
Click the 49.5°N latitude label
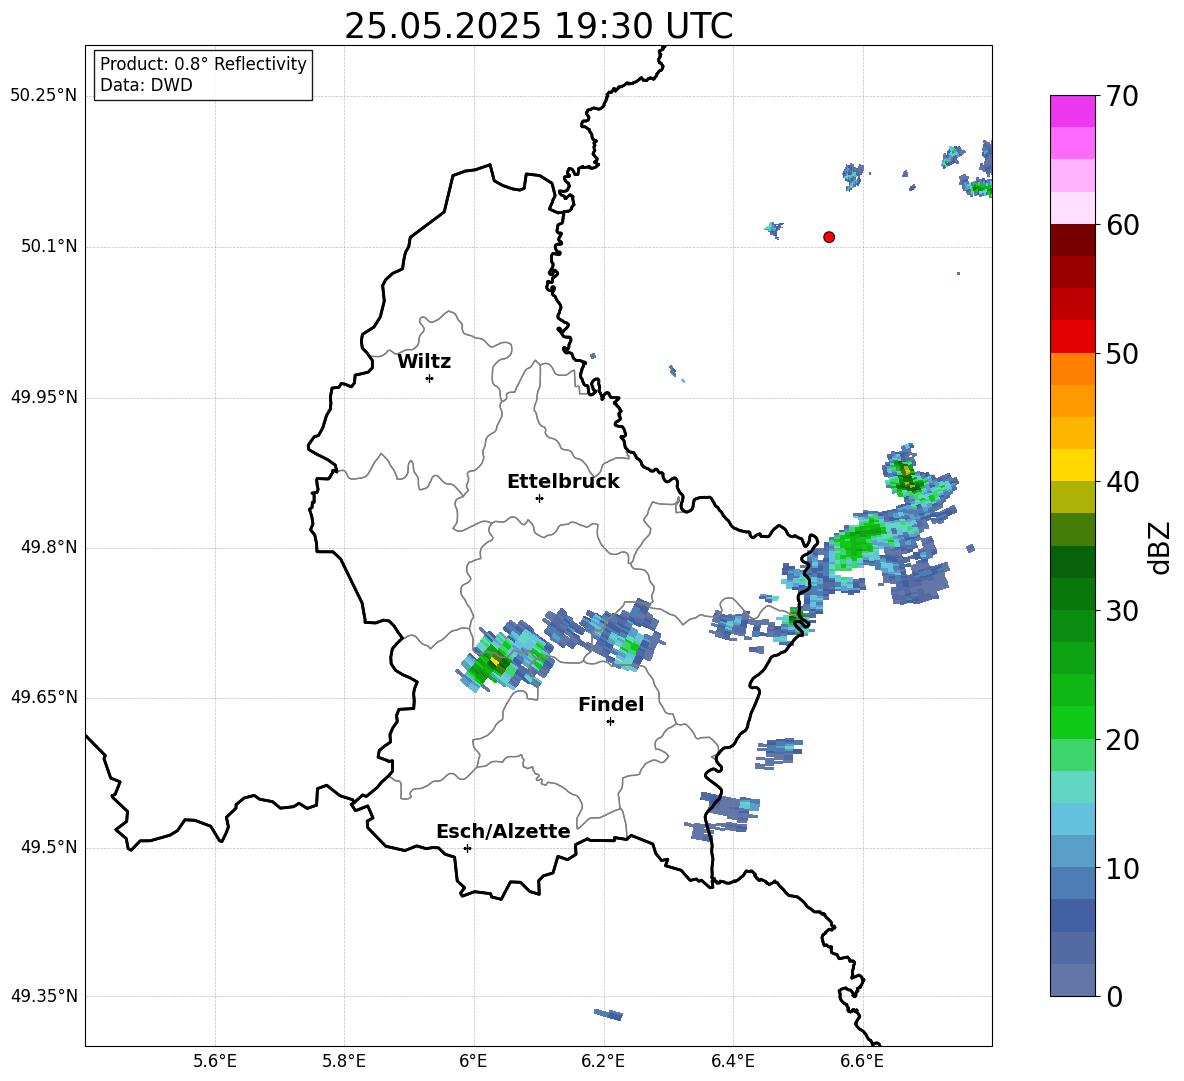coord(49,847)
